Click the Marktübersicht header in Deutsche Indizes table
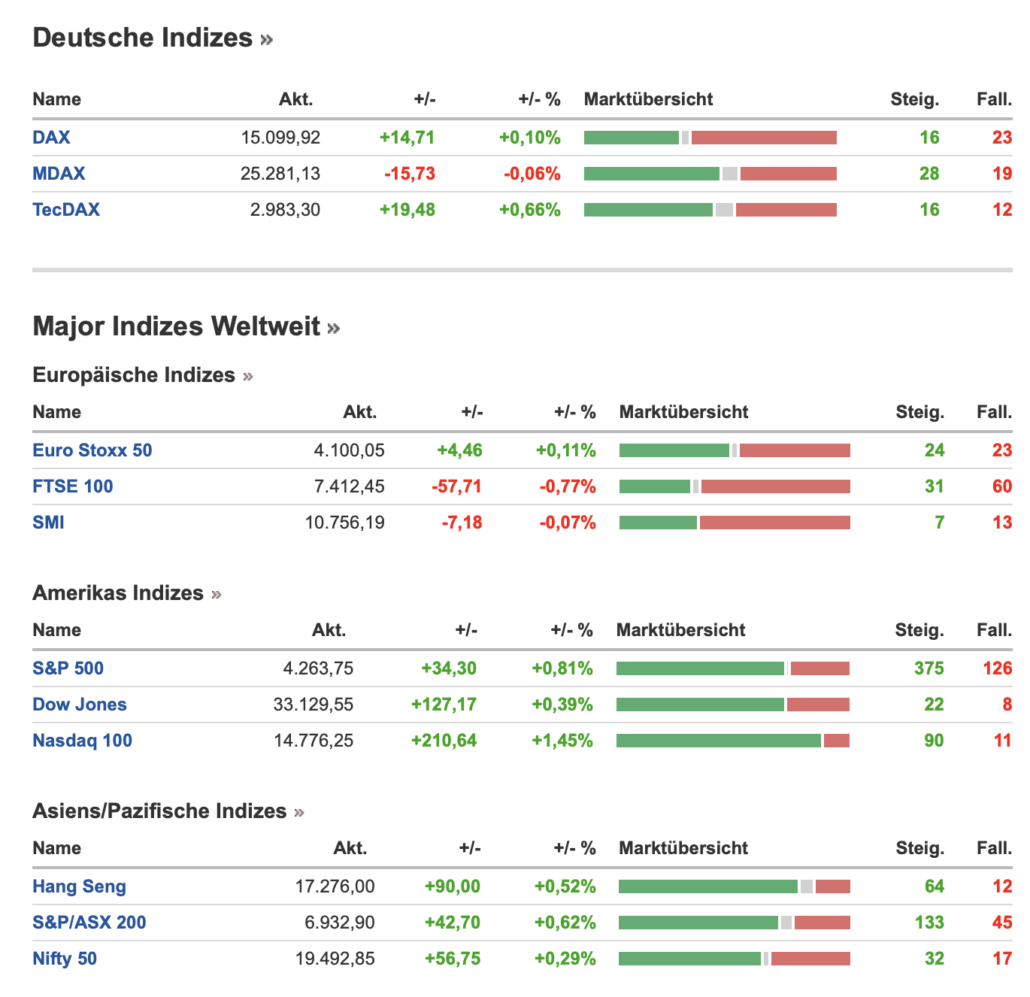1030x997 pixels. pos(648,99)
